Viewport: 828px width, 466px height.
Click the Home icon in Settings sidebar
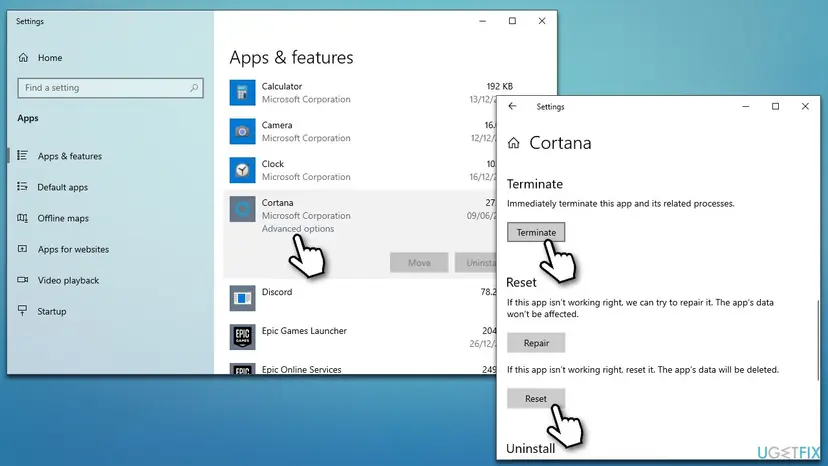23,58
